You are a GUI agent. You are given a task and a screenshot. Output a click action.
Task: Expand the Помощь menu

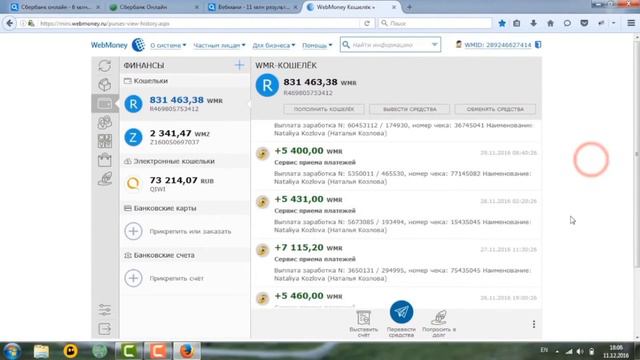(x=317, y=45)
